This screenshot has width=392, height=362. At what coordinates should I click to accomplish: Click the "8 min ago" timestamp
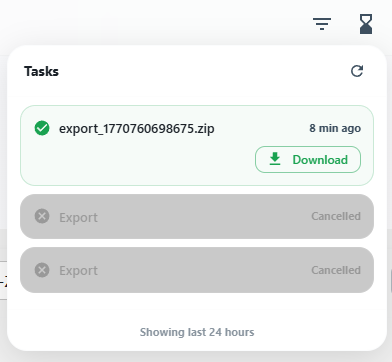click(335, 128)
